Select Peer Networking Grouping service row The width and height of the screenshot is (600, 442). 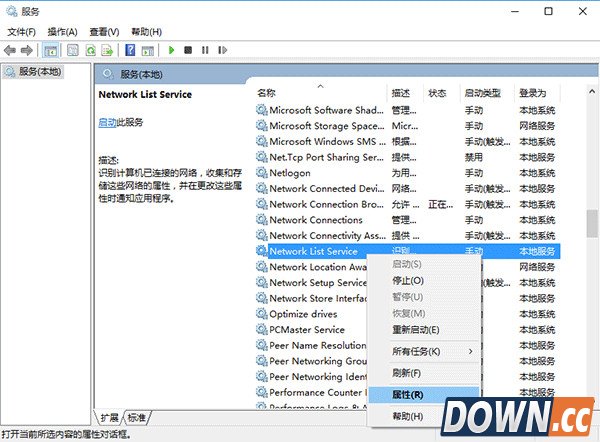(x=311, y=361)
